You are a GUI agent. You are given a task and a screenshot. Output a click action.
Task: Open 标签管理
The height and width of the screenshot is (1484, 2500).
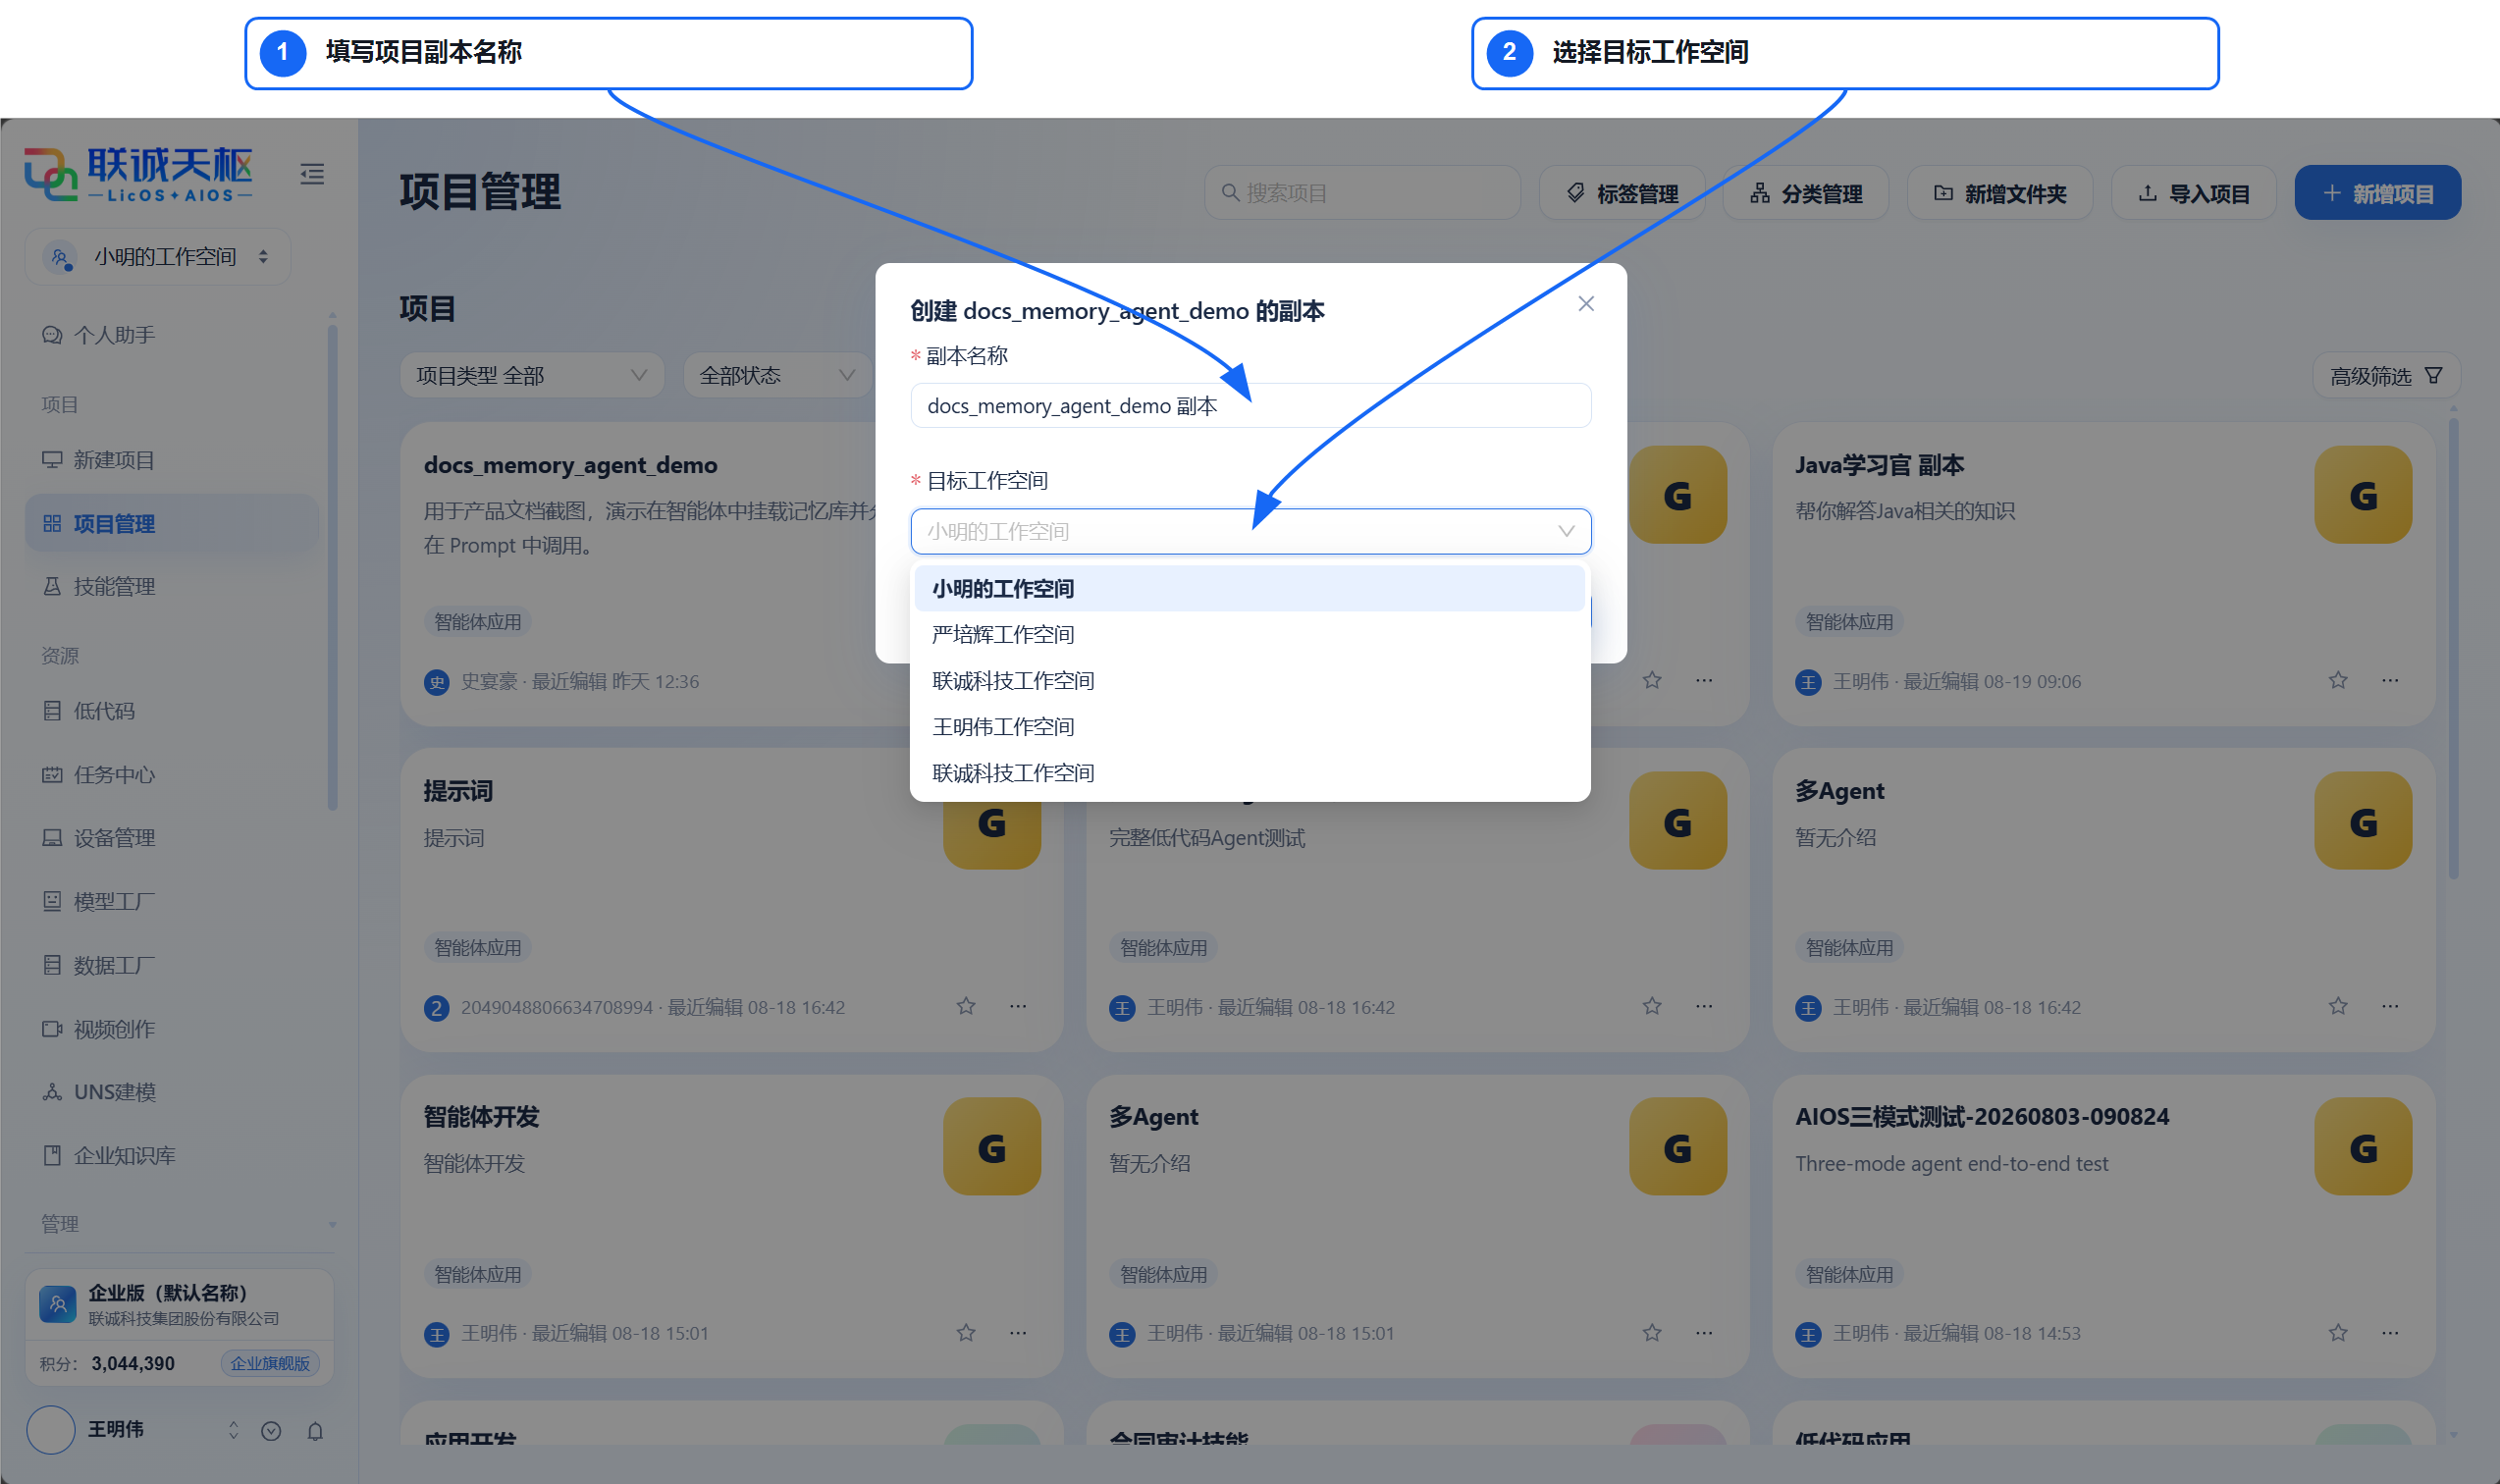(1622, 193)
